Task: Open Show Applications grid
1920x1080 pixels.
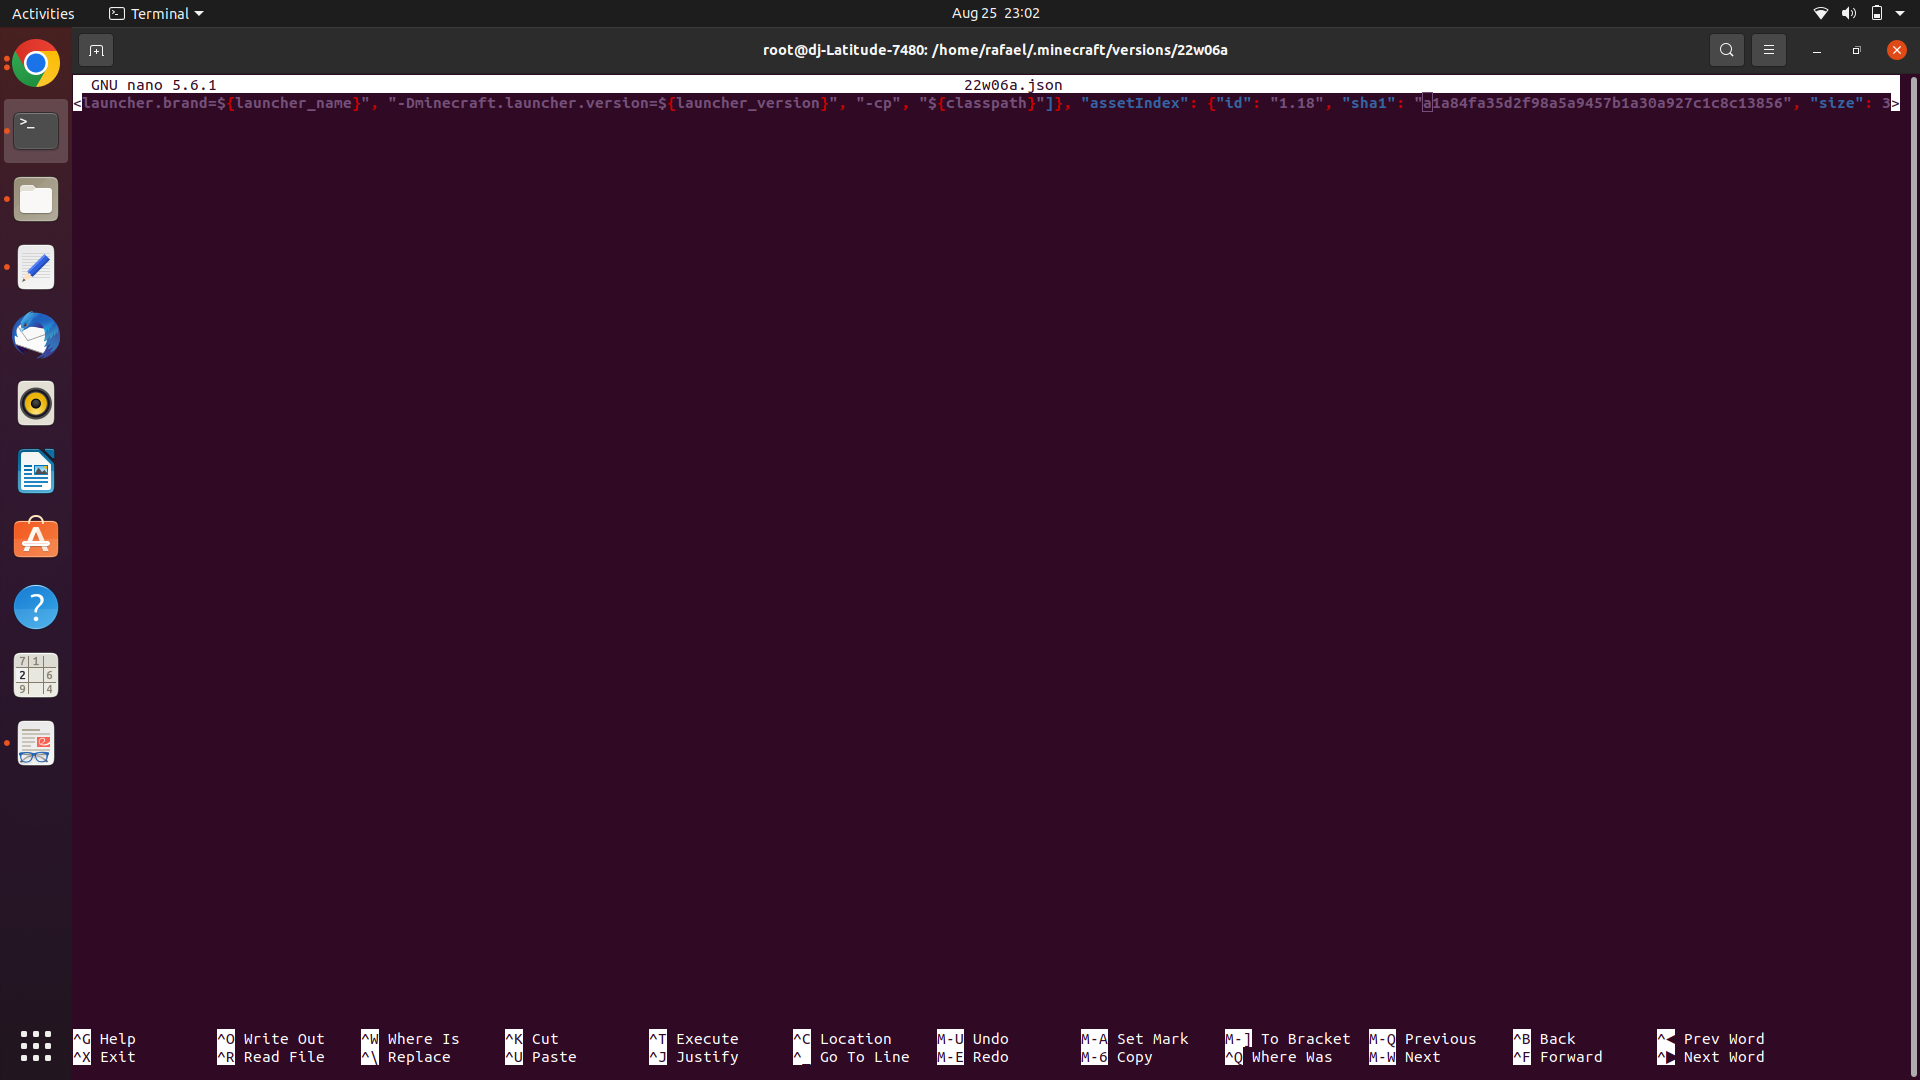Action: coord(36,1046)
